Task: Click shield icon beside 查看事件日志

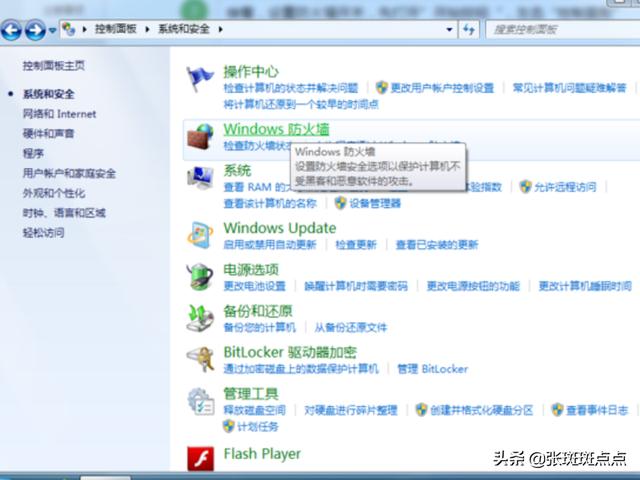Action: (557, 410)
